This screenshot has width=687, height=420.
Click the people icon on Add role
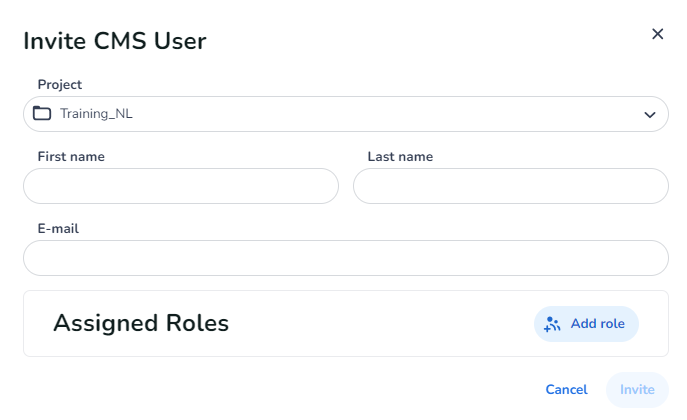552,324
